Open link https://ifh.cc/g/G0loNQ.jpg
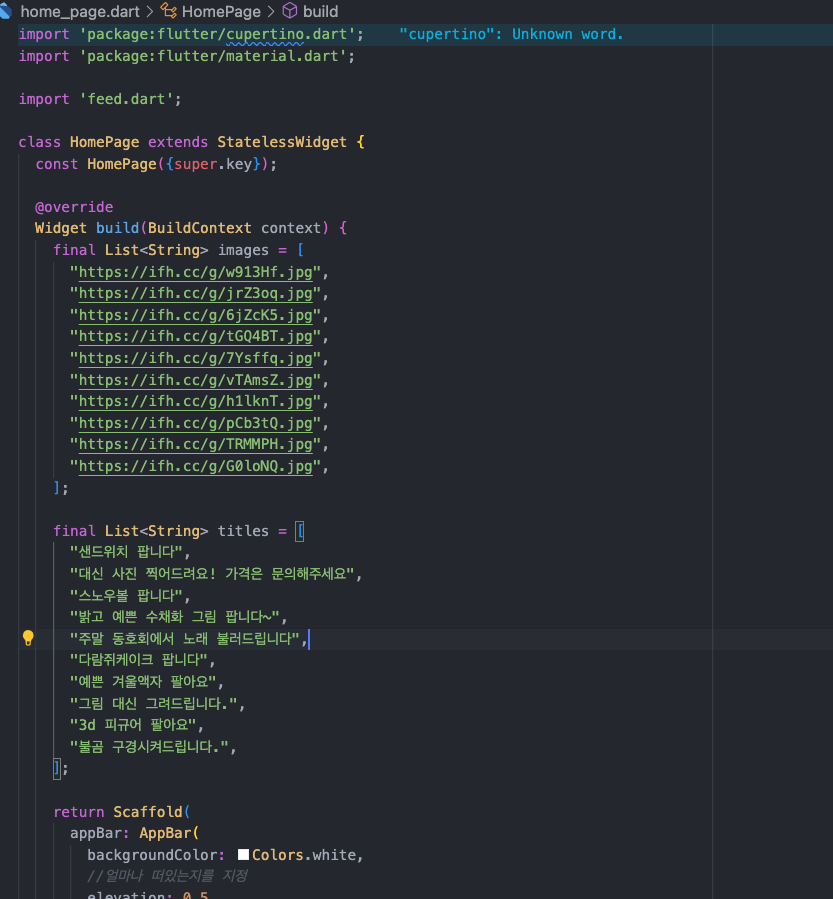833x899 pixels. [x=195, y=466]
